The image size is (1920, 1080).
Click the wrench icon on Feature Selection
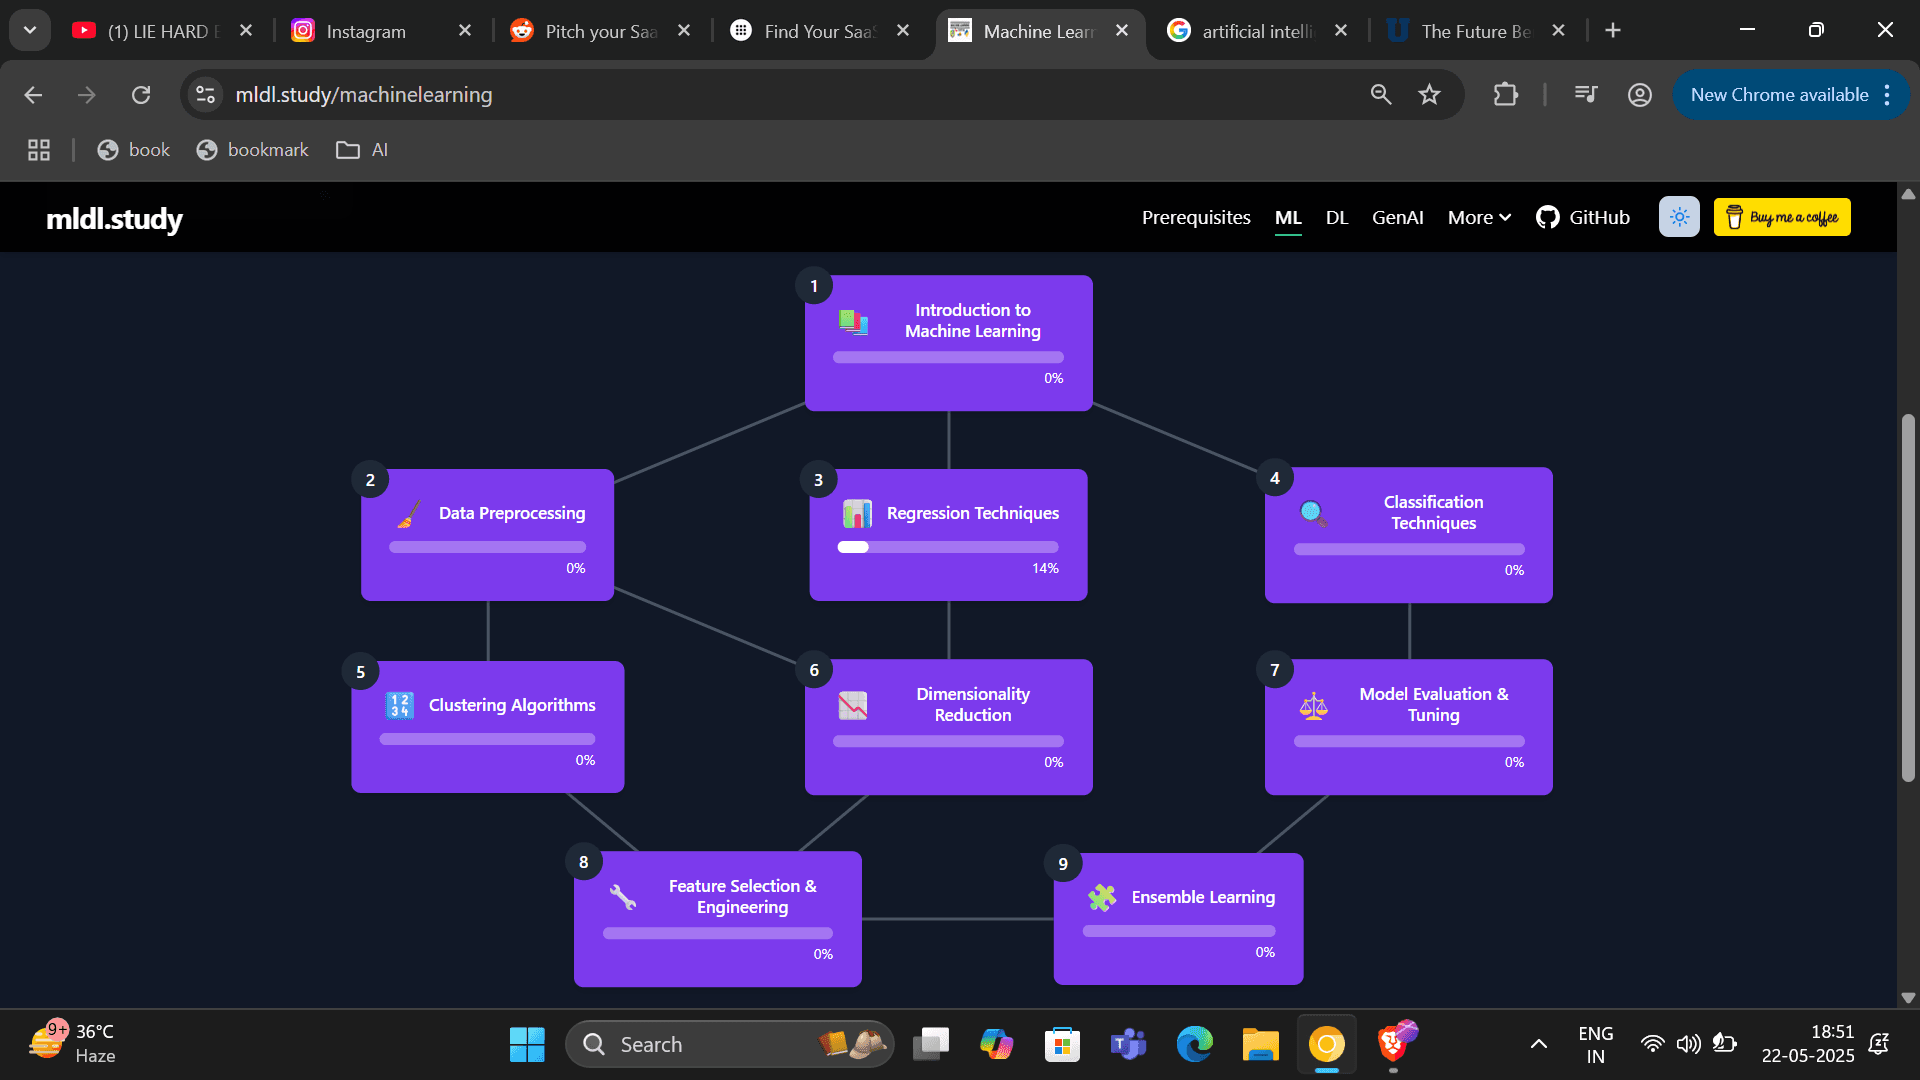(x=623, y=897)
